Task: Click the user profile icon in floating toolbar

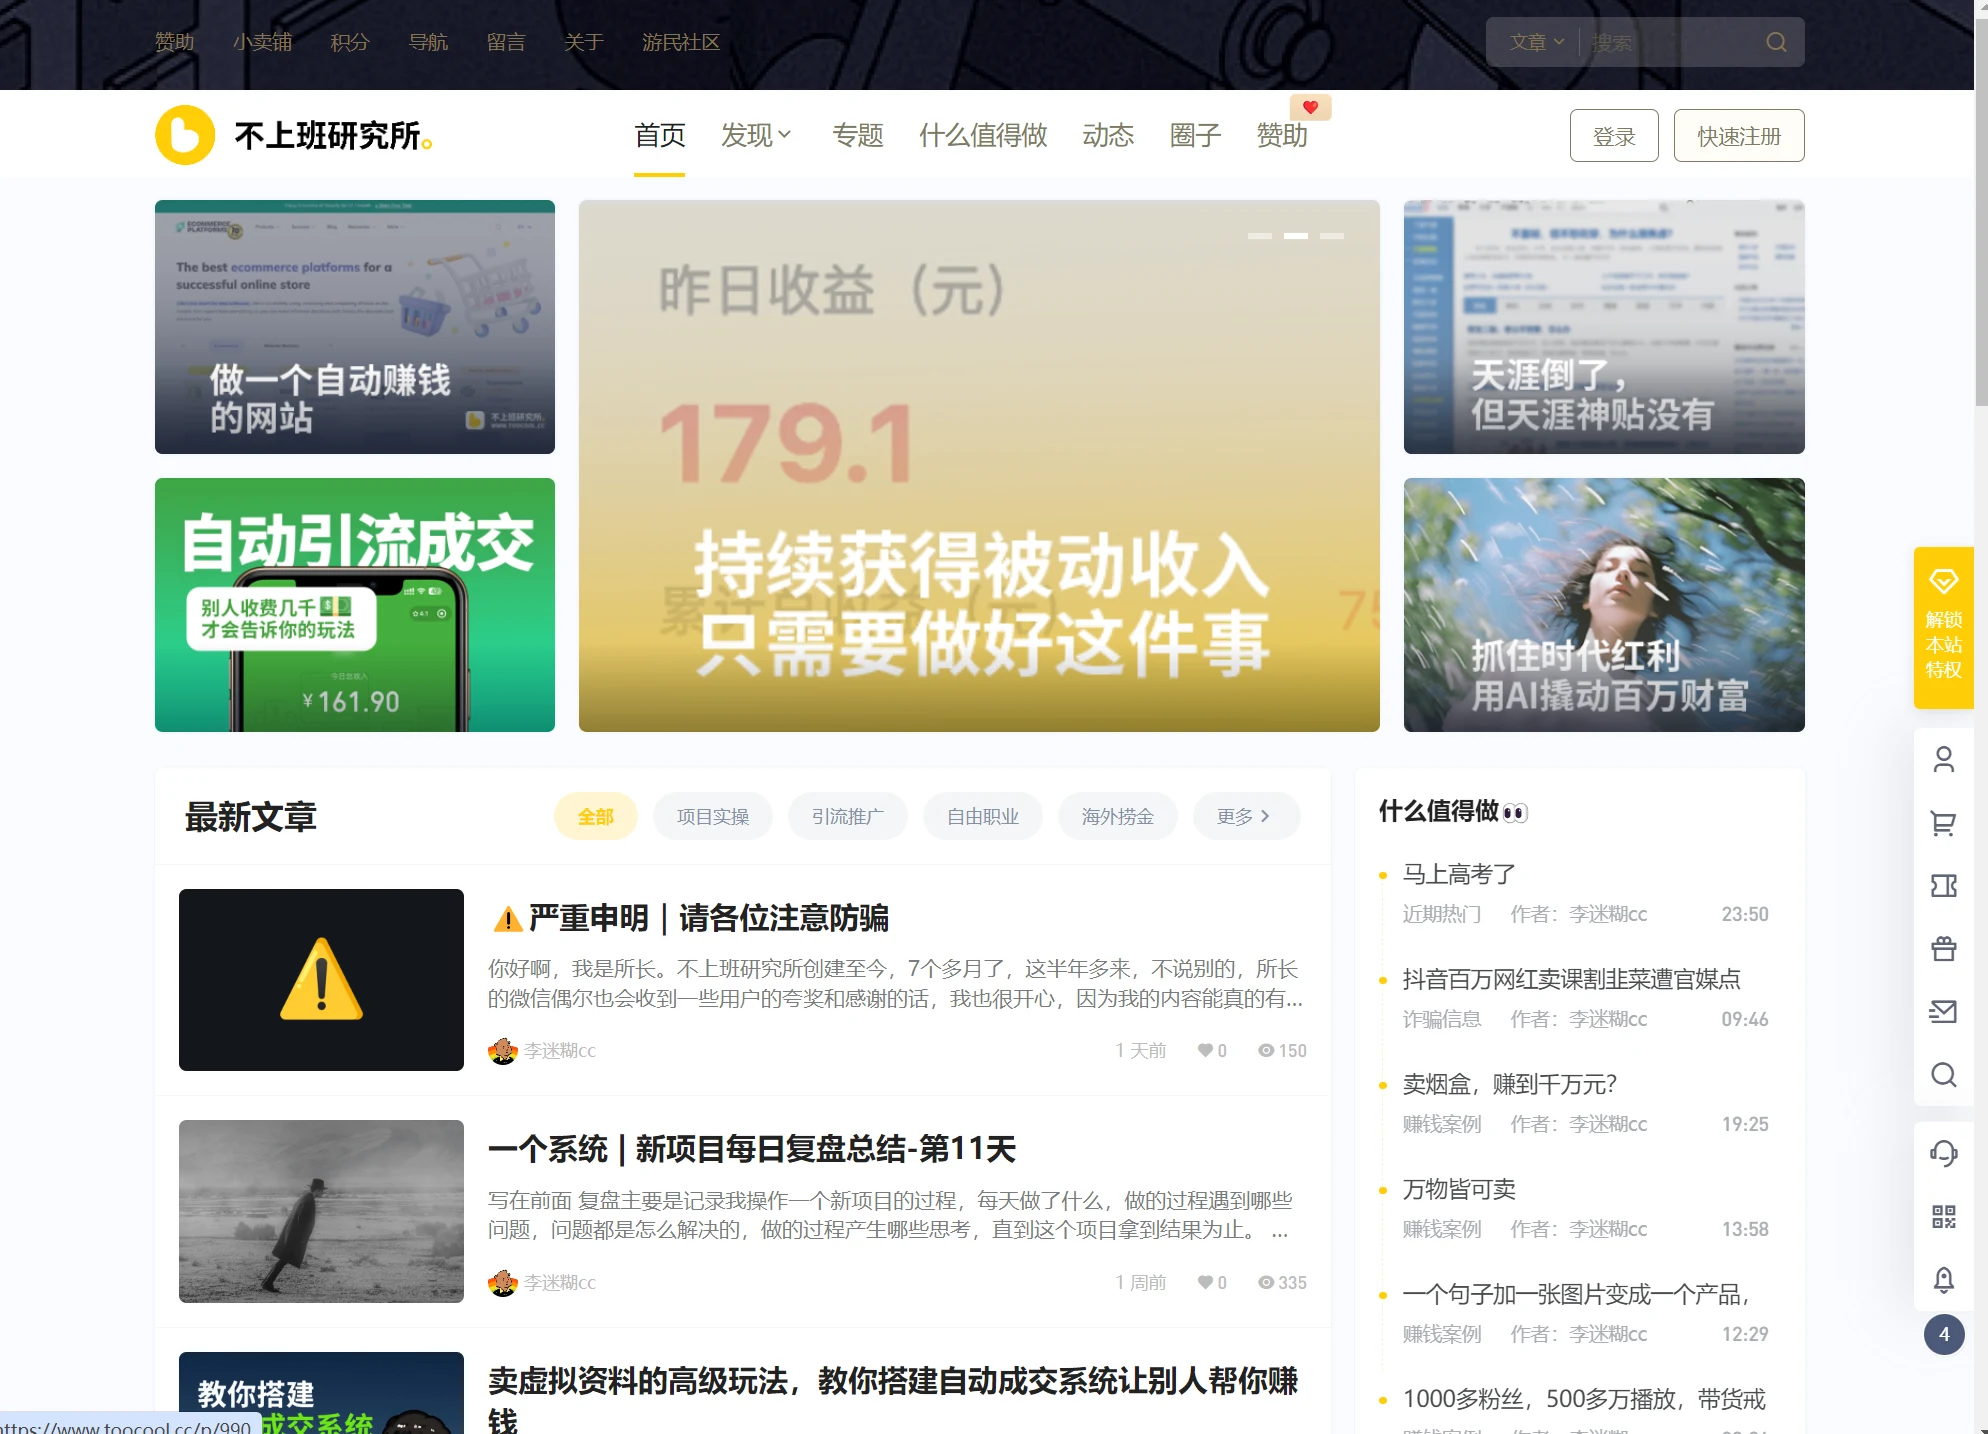Action: 1943,760
